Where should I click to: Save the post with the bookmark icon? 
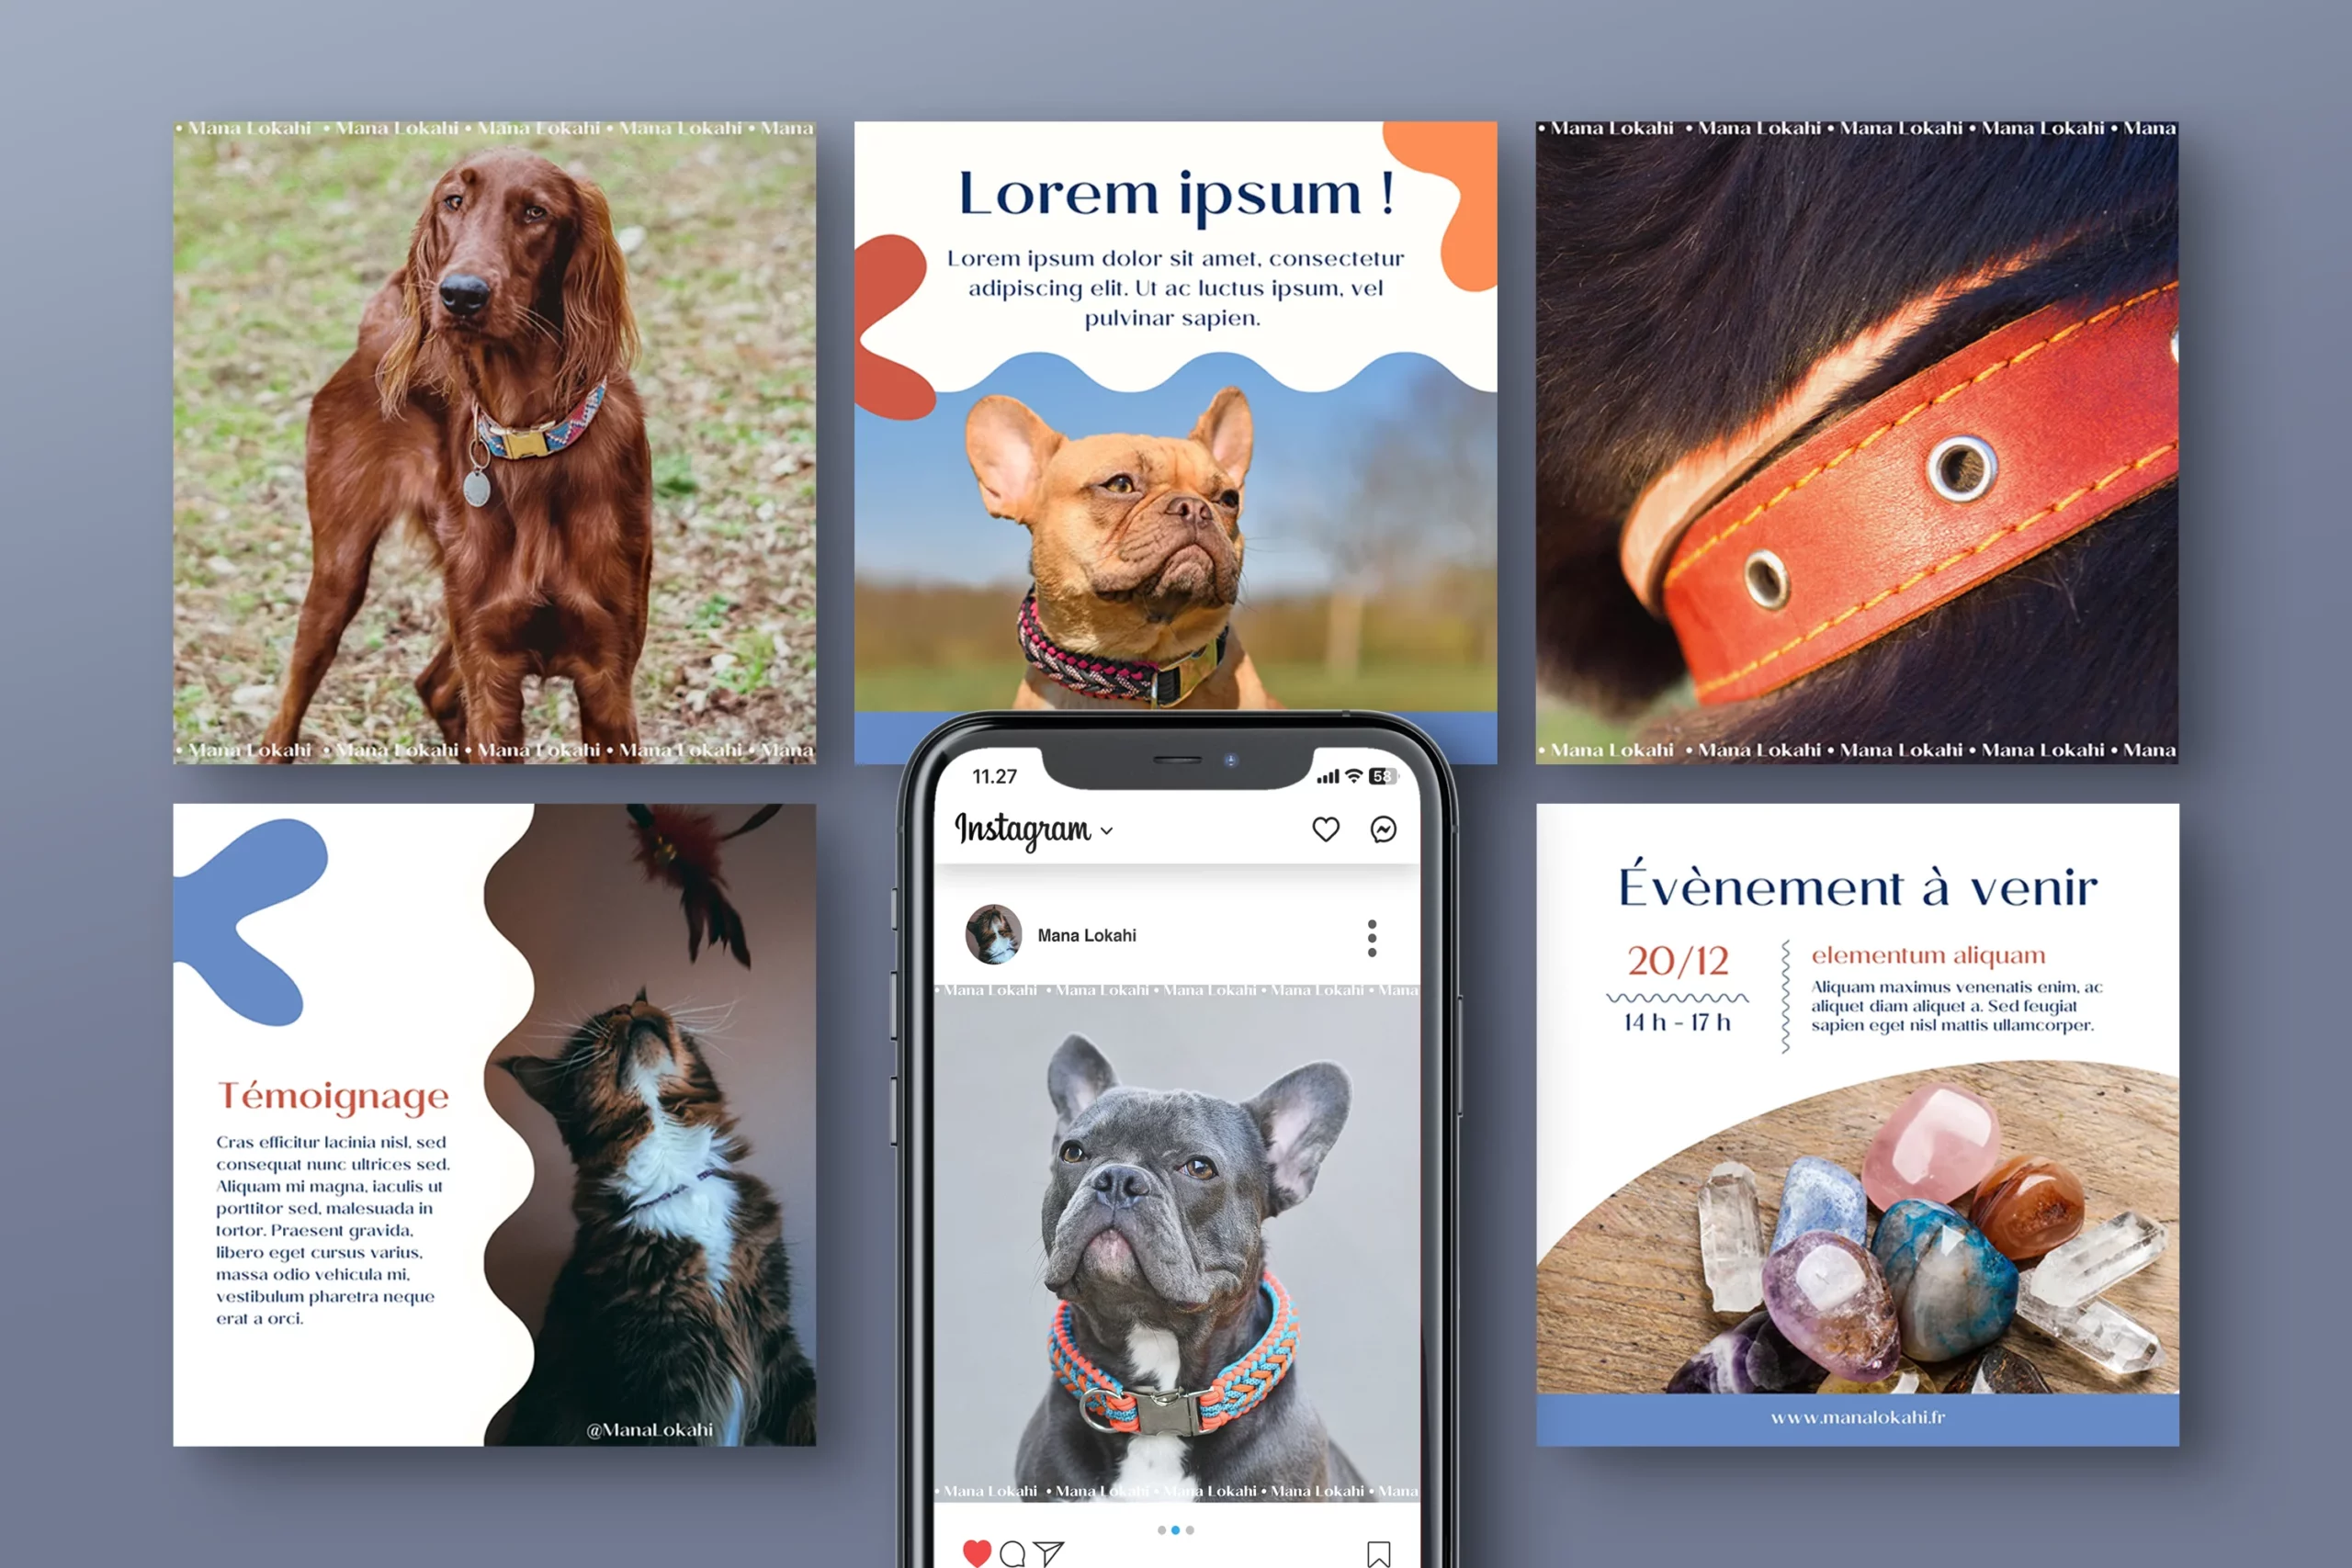[1380, 1555]
